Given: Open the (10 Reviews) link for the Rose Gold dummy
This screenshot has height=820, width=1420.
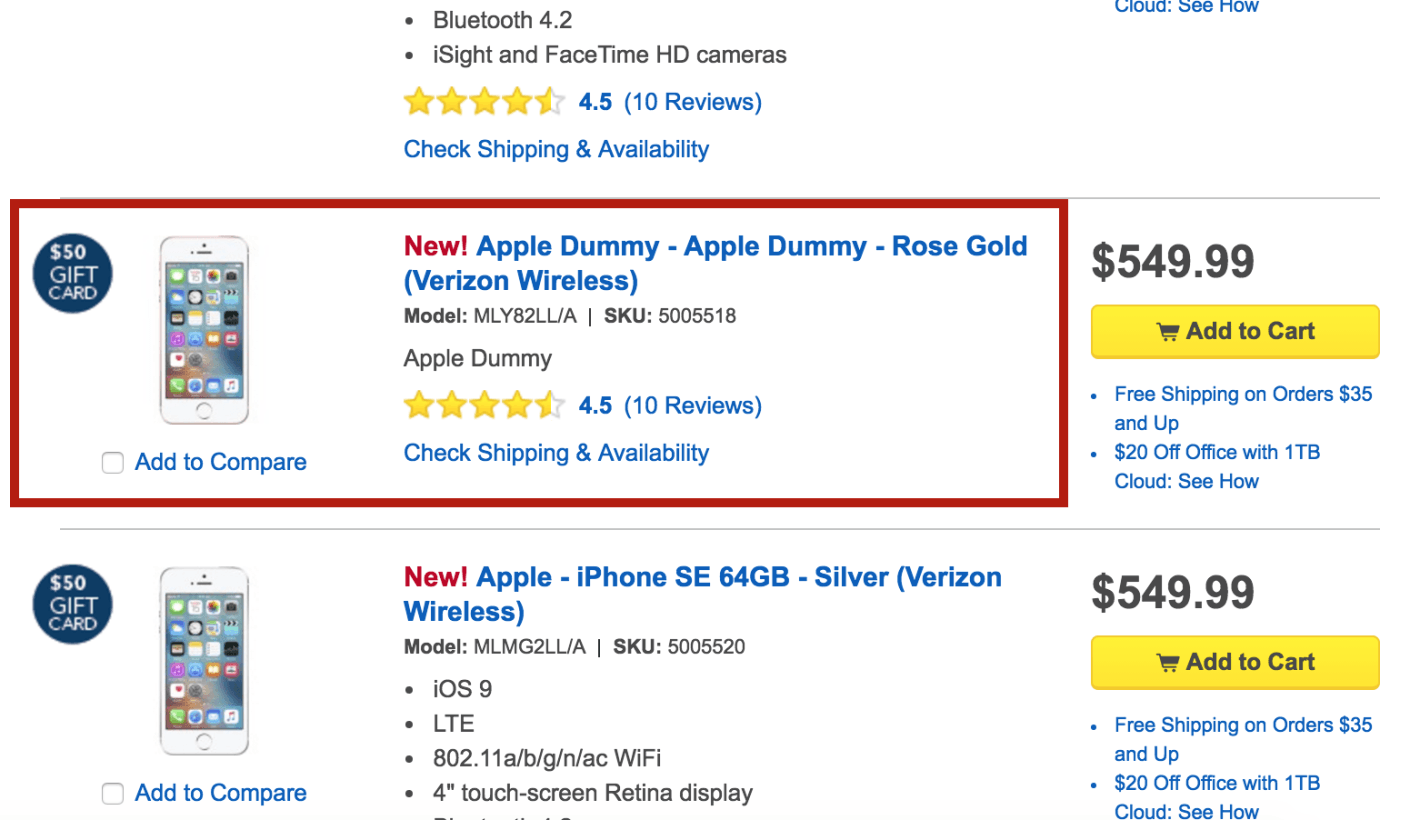Looking at the screenshot, I should coord(692,405).
